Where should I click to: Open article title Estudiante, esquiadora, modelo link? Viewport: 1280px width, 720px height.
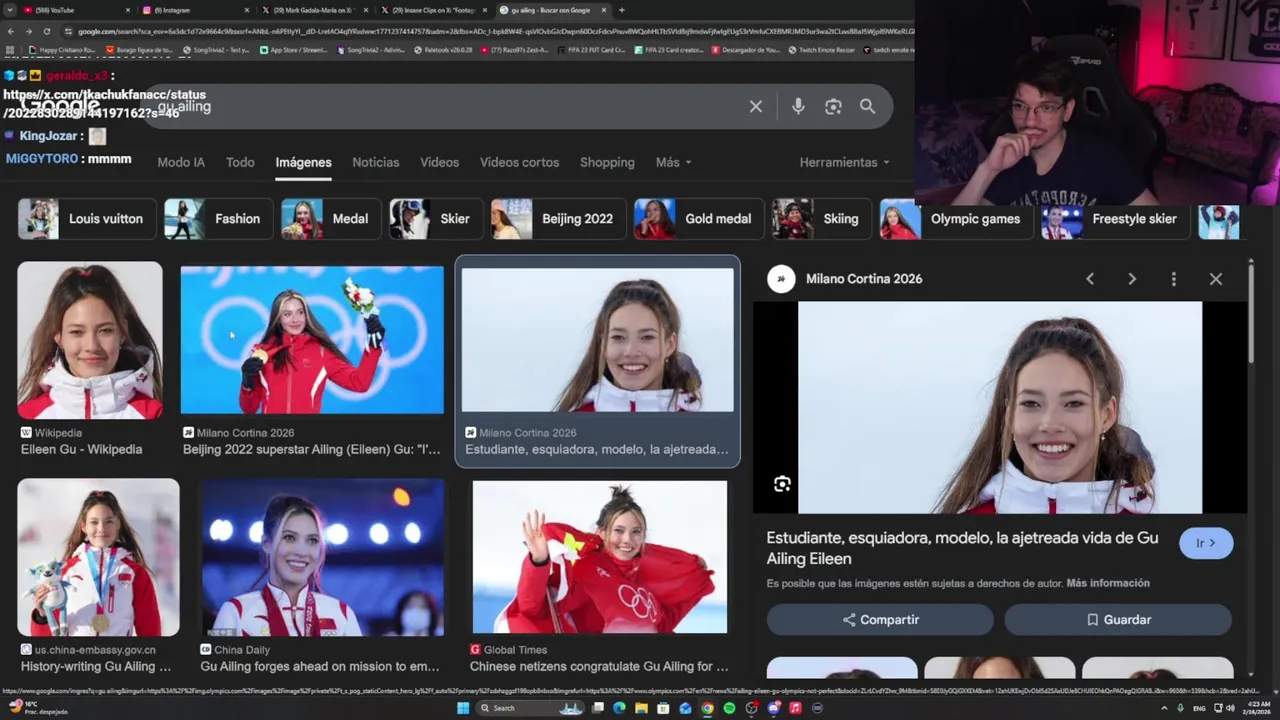point(962,548)
